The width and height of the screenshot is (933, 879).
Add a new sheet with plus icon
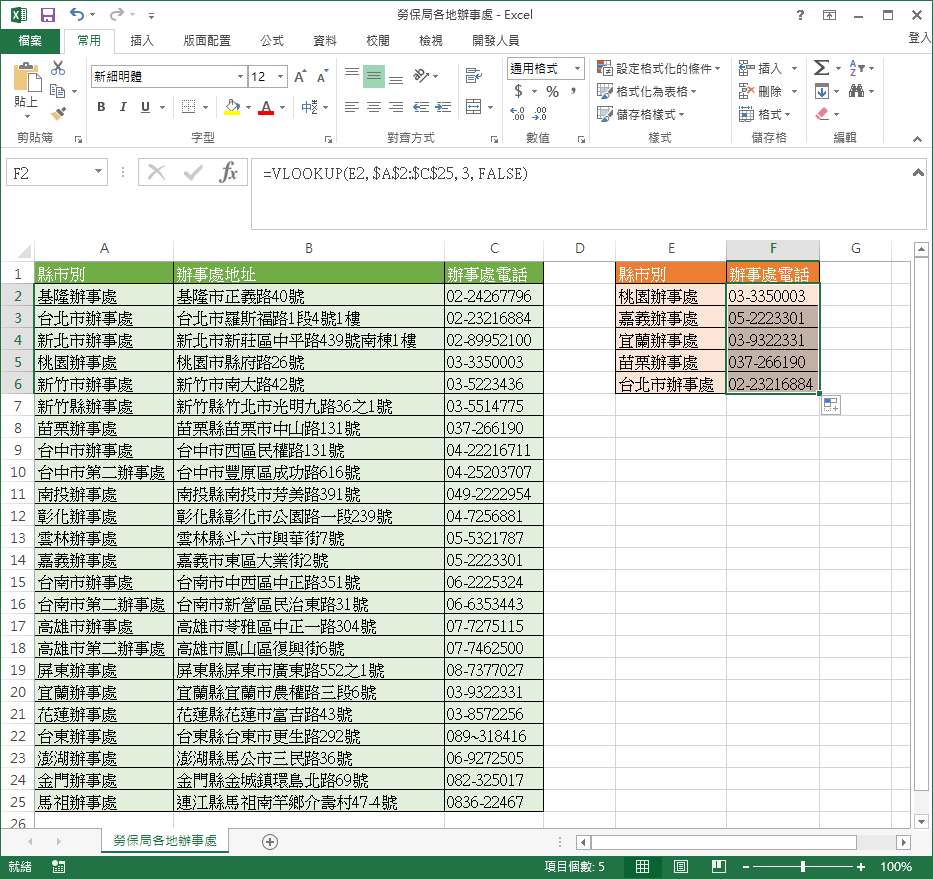pyautogui.click(x=269, y=842)
